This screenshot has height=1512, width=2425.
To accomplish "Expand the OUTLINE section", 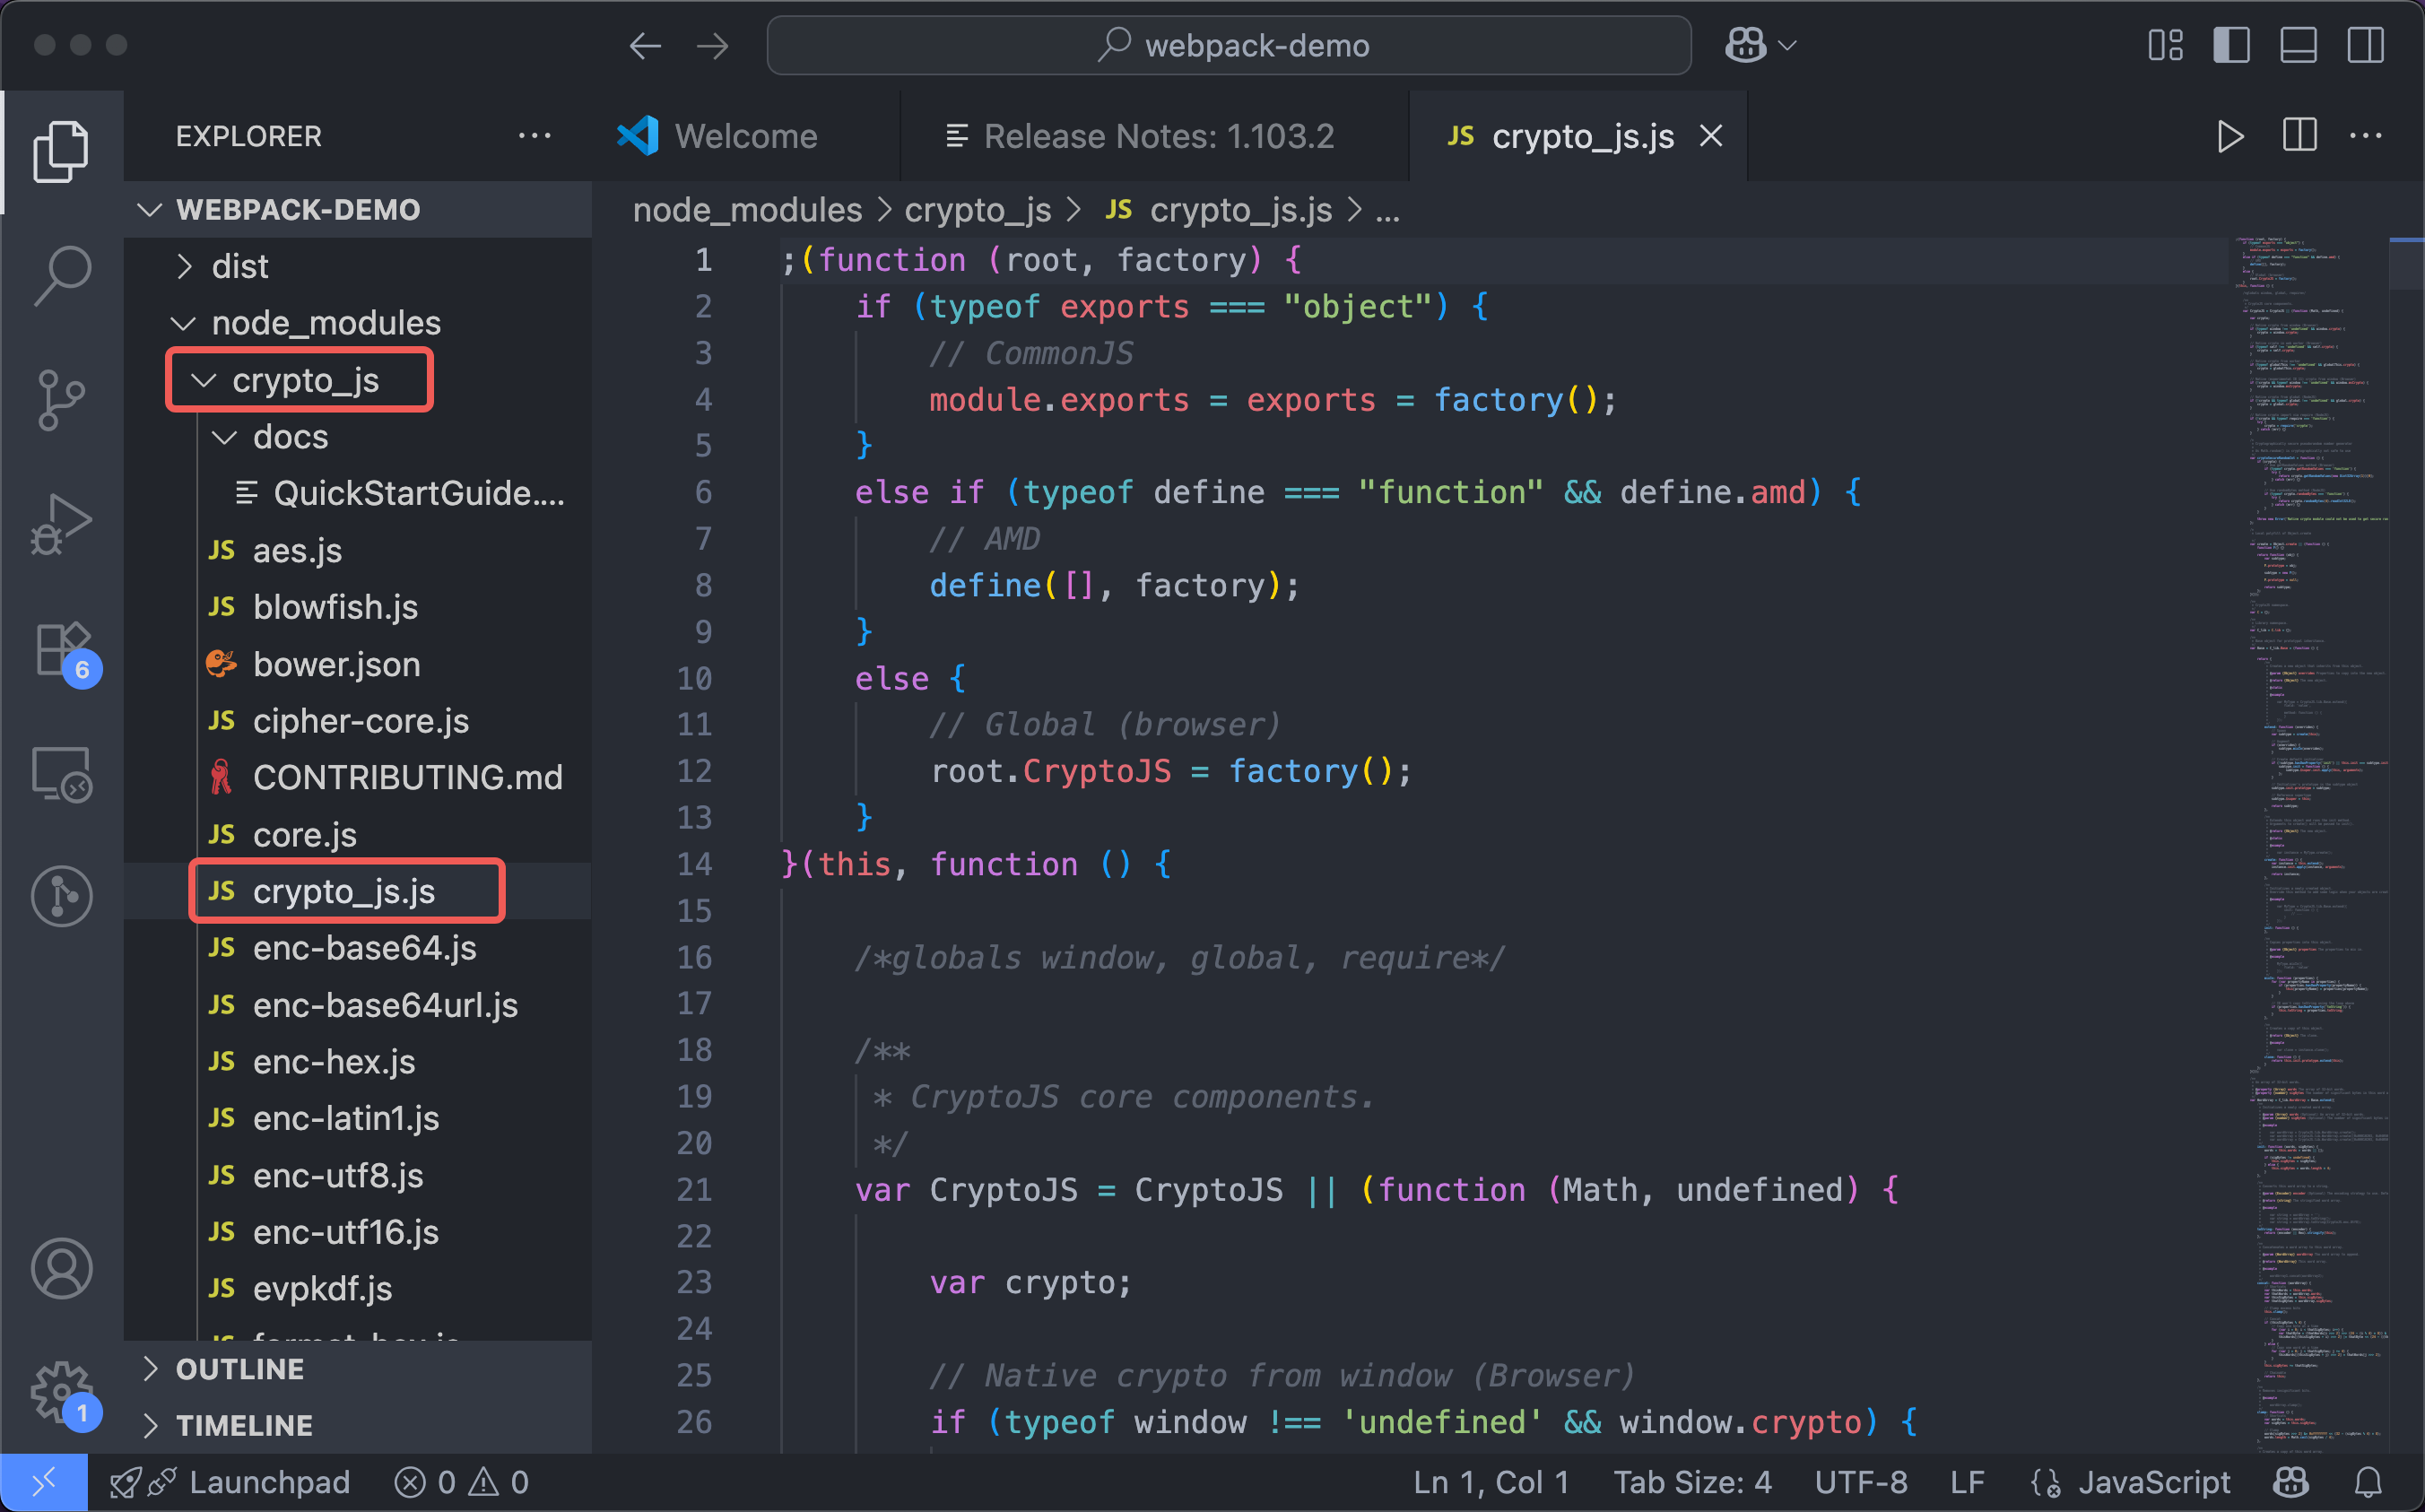I will point(240,1369).
